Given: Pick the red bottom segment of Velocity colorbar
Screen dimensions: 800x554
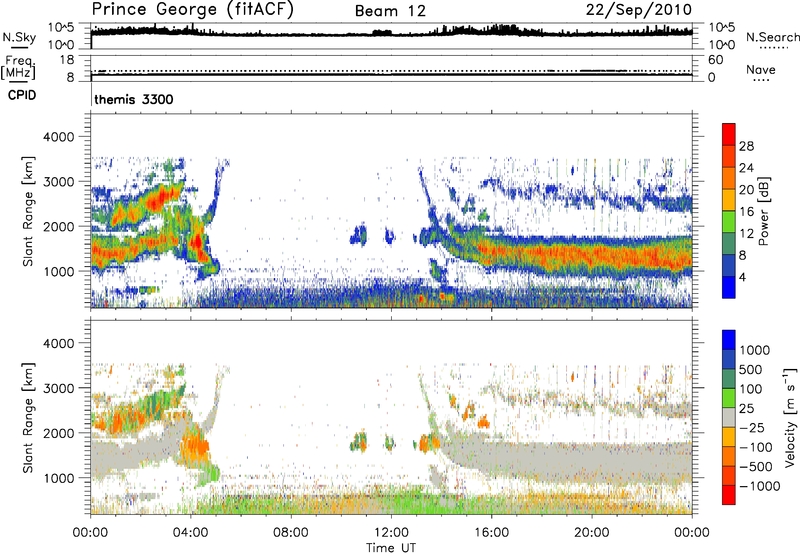Looking at the screenshot, I should [x=729, y=495].
